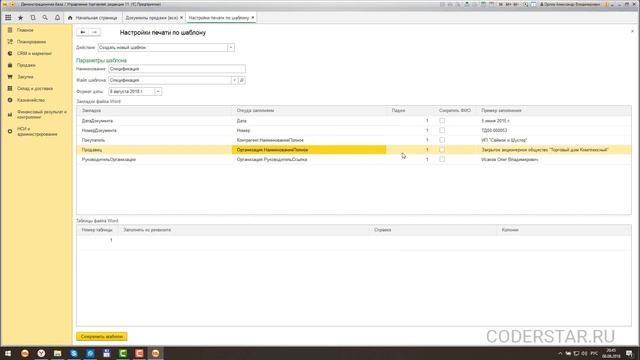Open Favorites star icon
The height and width of the screenshot is (360, 640).
coord(20,18)
